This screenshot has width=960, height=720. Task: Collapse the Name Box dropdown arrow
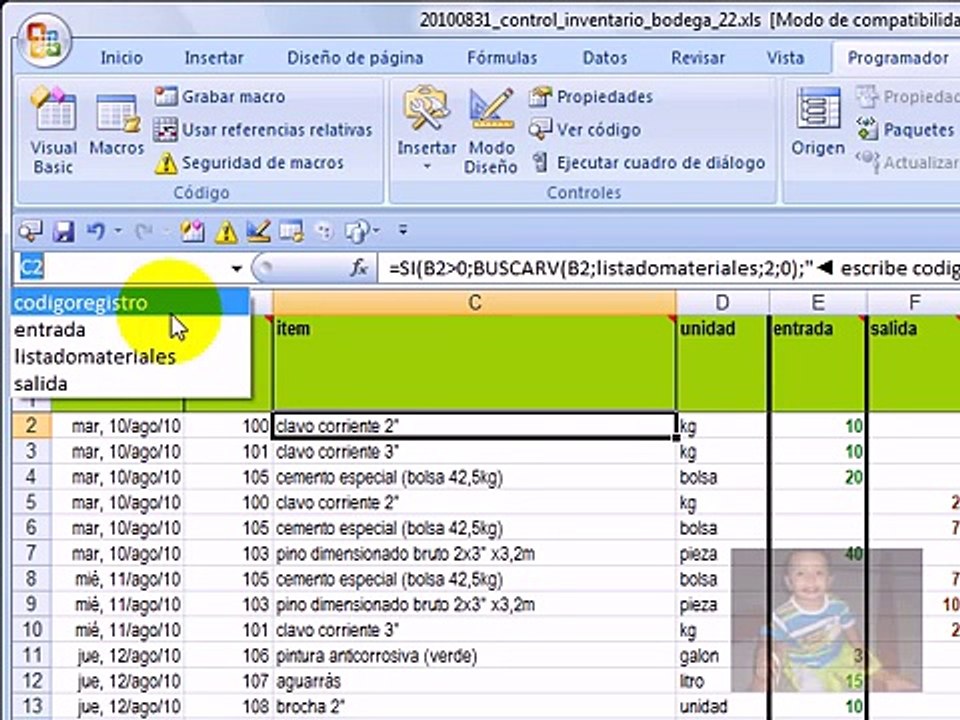[236, 268]
